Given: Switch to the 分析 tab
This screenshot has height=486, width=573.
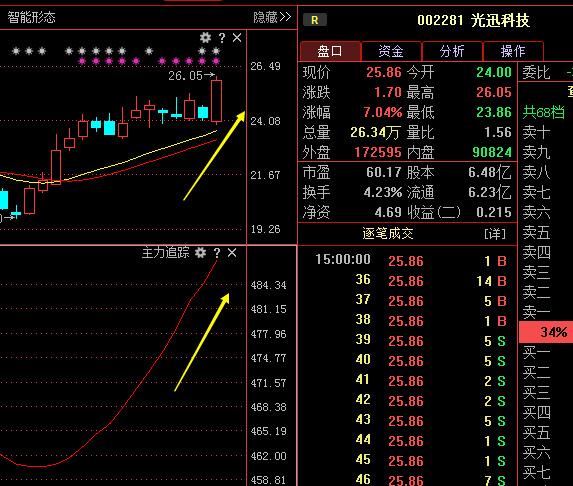Looking at the screenshot, I should click(452, 51).
